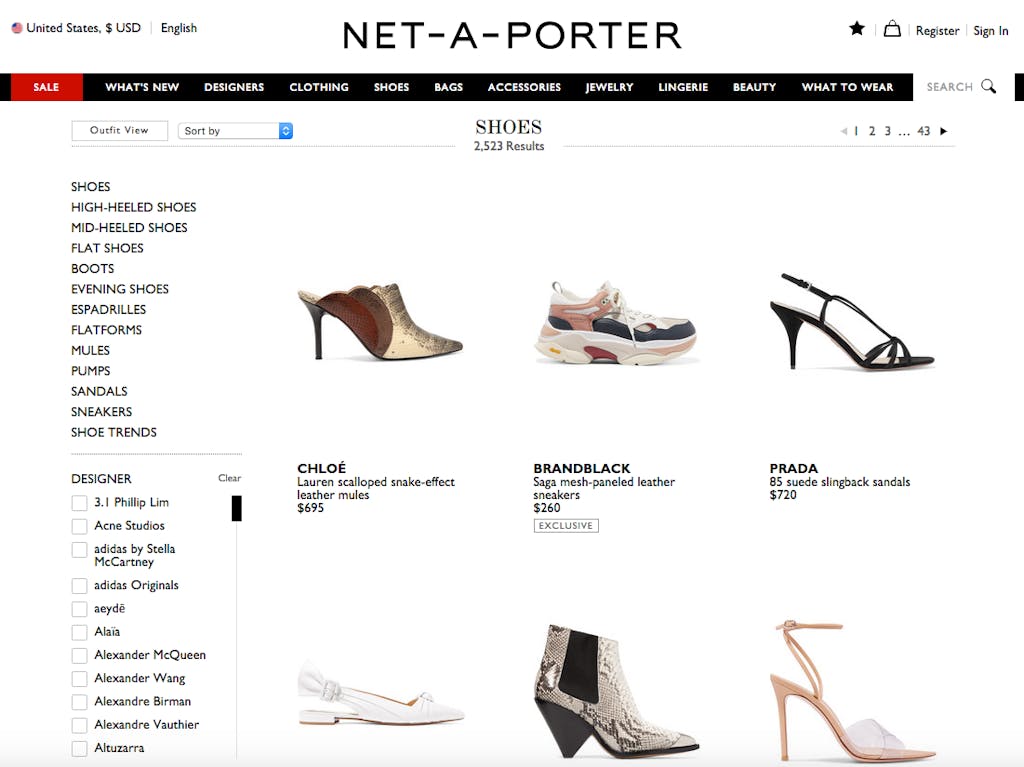Viewport: 1024px width, 767px height.
Task: Open the nude PVC strap sandal image
Action: click(853, 692)
